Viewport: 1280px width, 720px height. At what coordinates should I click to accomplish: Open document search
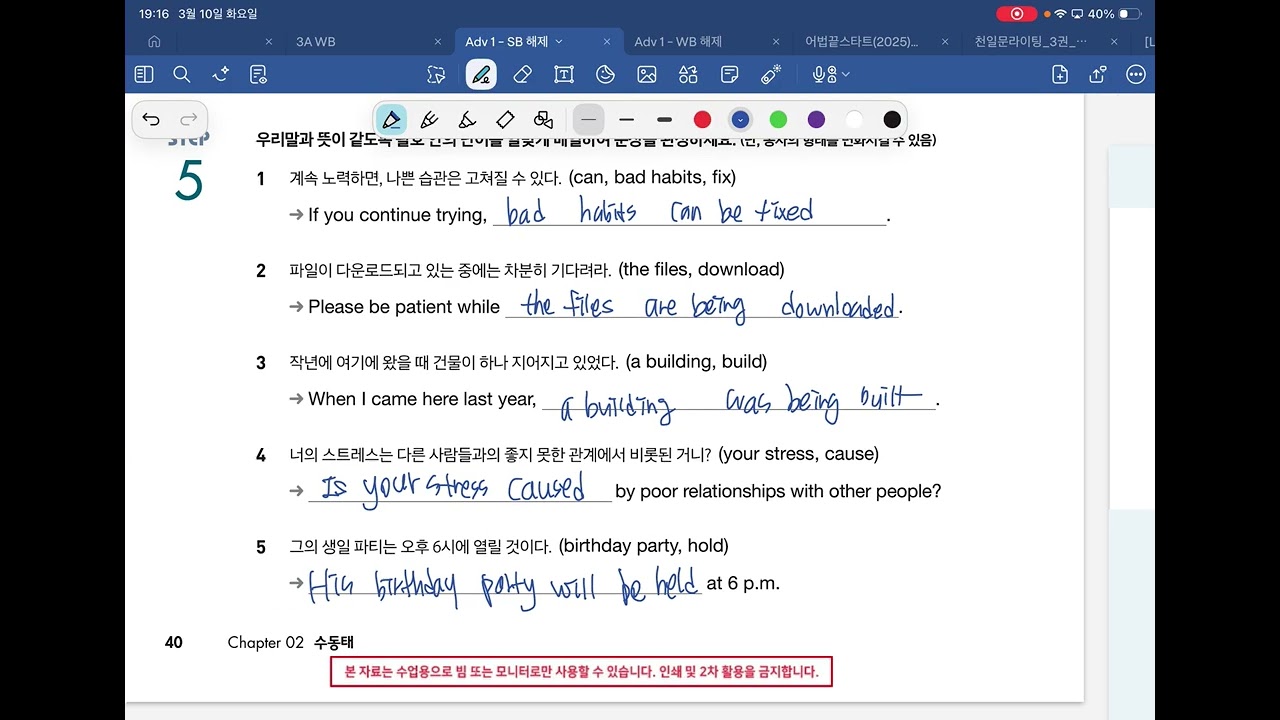coord(182,74)
